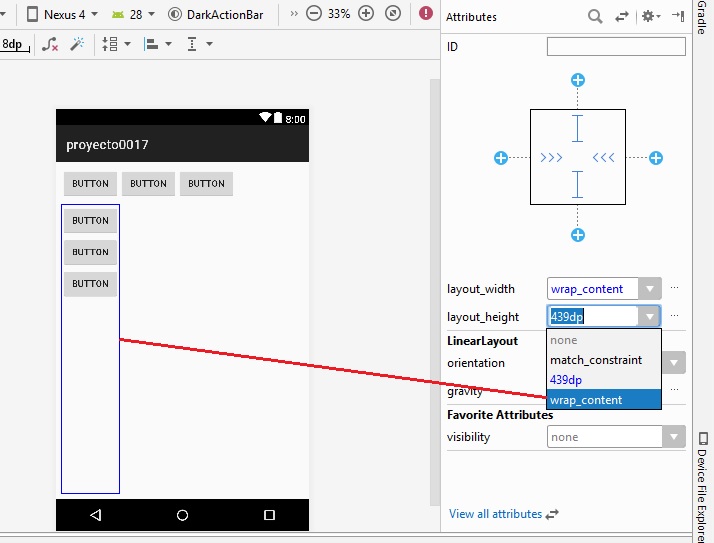Click the zoom to fit screen icon

click(392, 14)
